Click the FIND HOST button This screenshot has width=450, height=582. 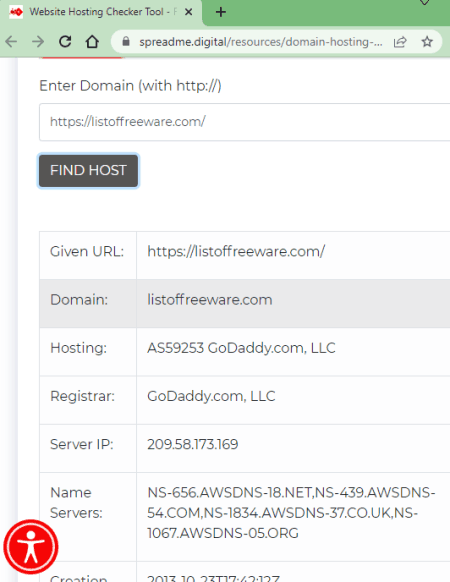coord(88,171)
